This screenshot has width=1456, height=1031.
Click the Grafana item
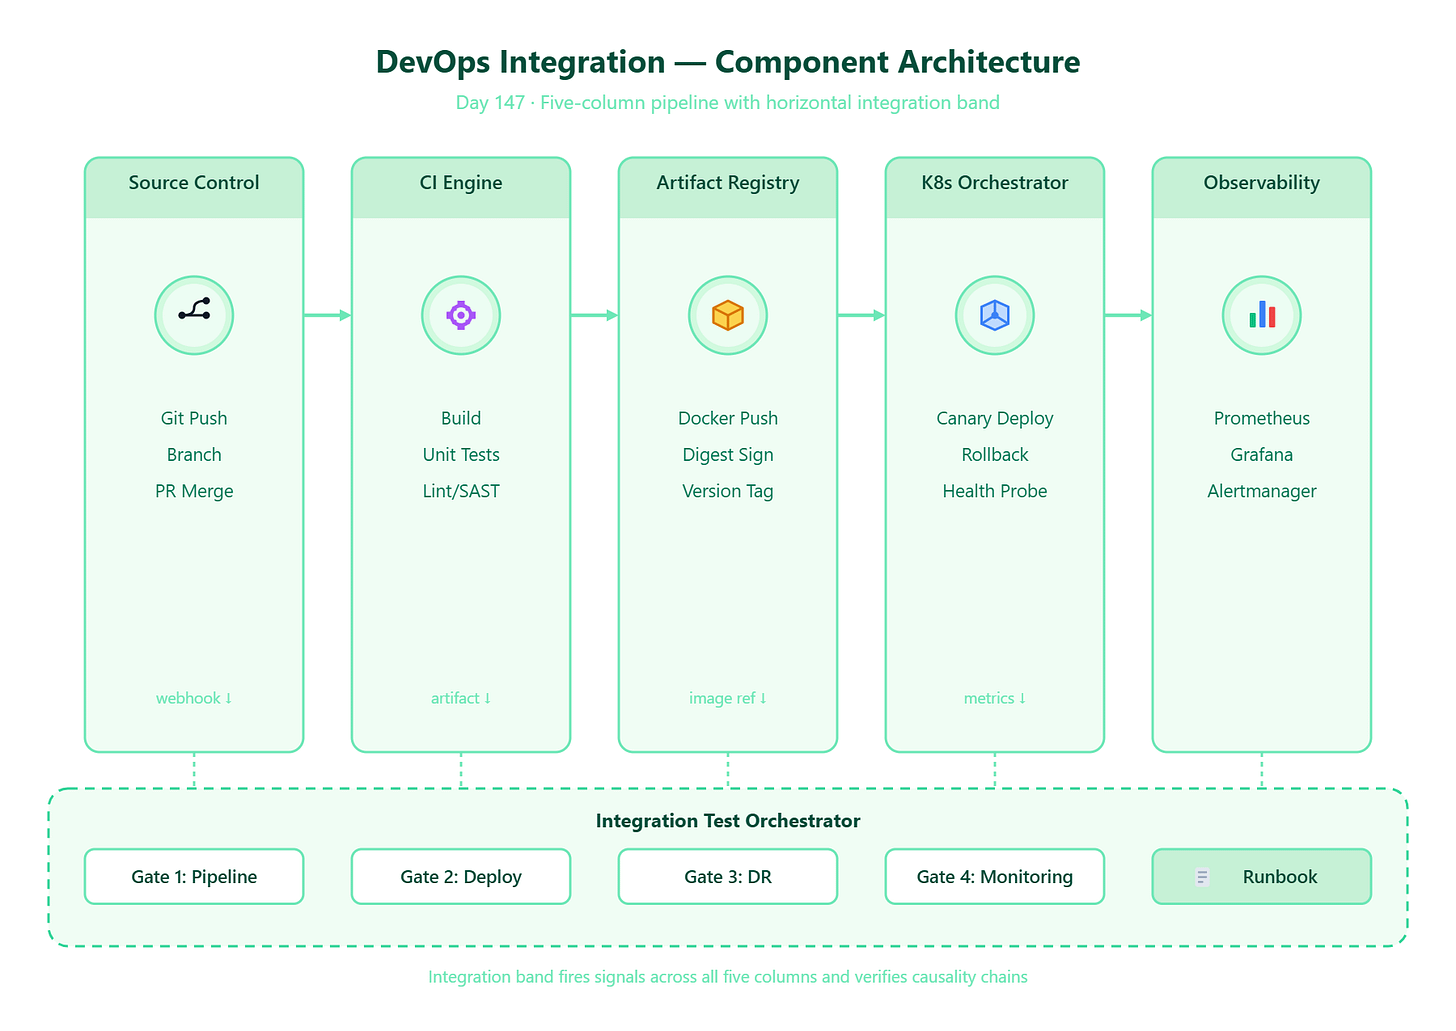click(x=1262, y=454)
